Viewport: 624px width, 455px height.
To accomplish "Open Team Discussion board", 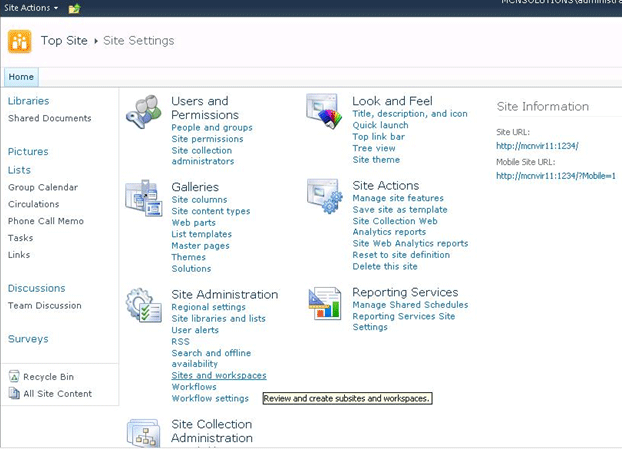I will click(x=45, y=306).
